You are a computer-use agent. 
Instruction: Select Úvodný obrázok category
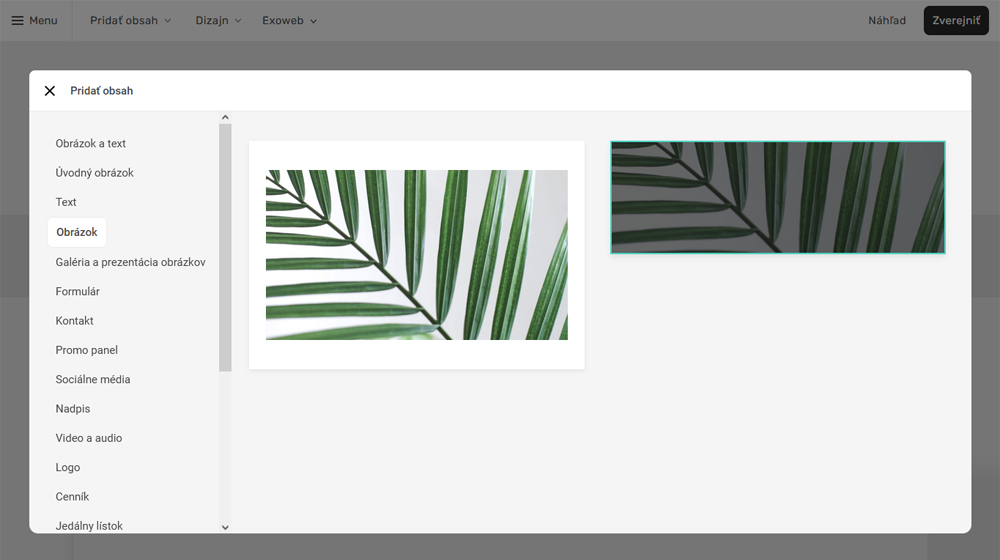coord(94,173)
